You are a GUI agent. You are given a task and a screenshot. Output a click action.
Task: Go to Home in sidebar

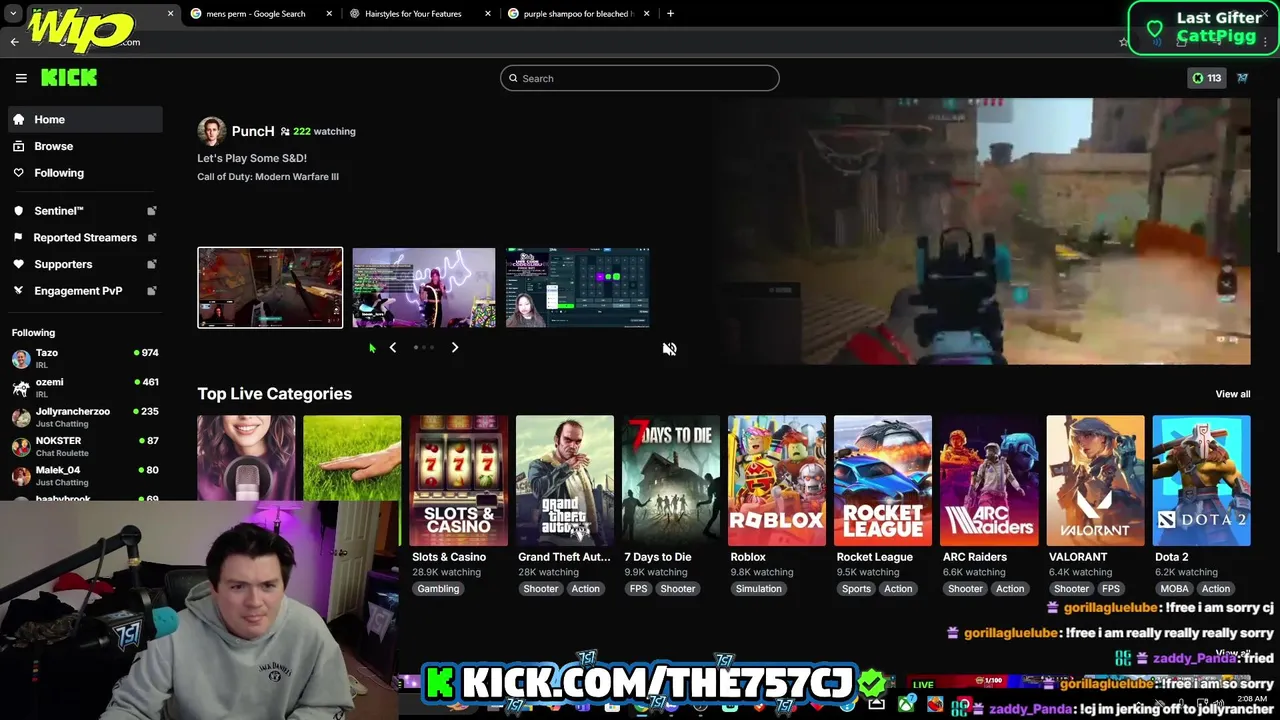tap(85, 119)
